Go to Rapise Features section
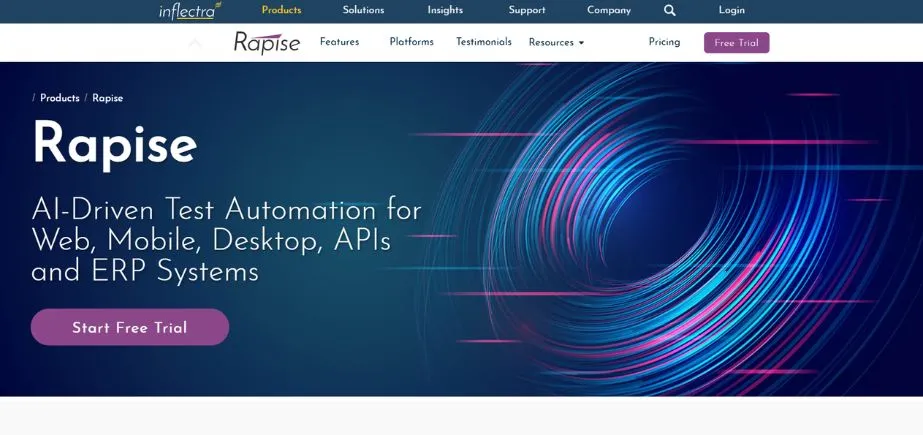The height and width of the screenshot is (435, 923). [x=340, y=42]
